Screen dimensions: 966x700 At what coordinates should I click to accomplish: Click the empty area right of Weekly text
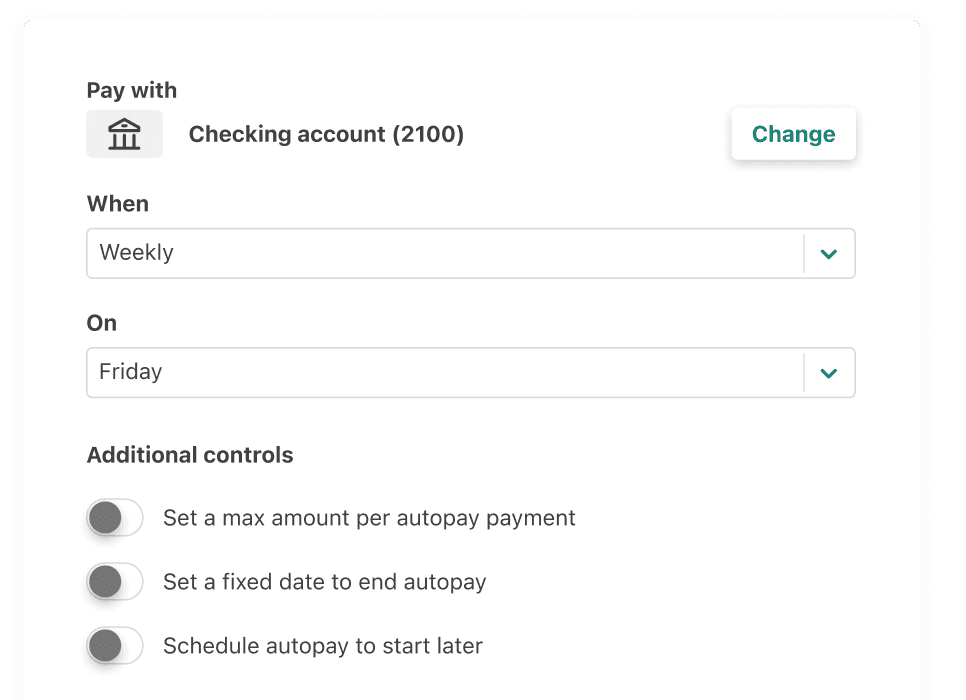[500, 253]
